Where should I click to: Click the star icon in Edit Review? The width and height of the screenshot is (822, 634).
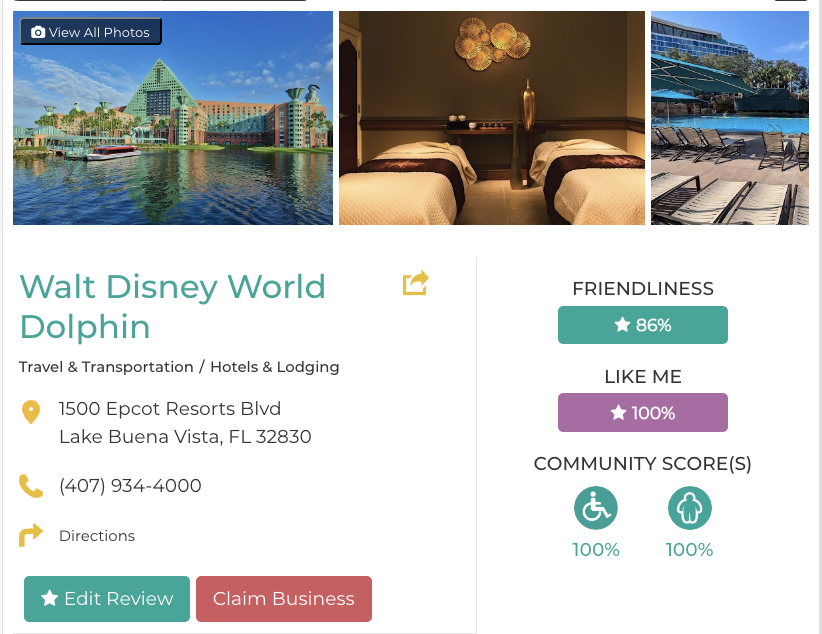49,598
